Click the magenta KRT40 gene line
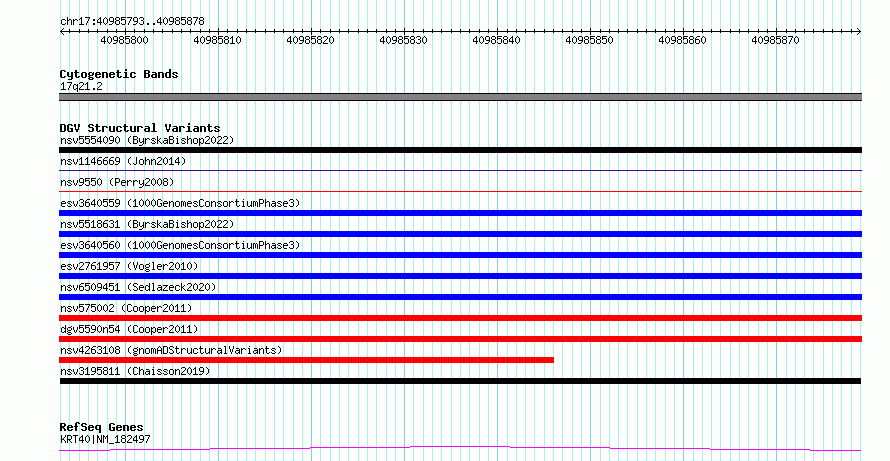 click(x=460, y=449)
